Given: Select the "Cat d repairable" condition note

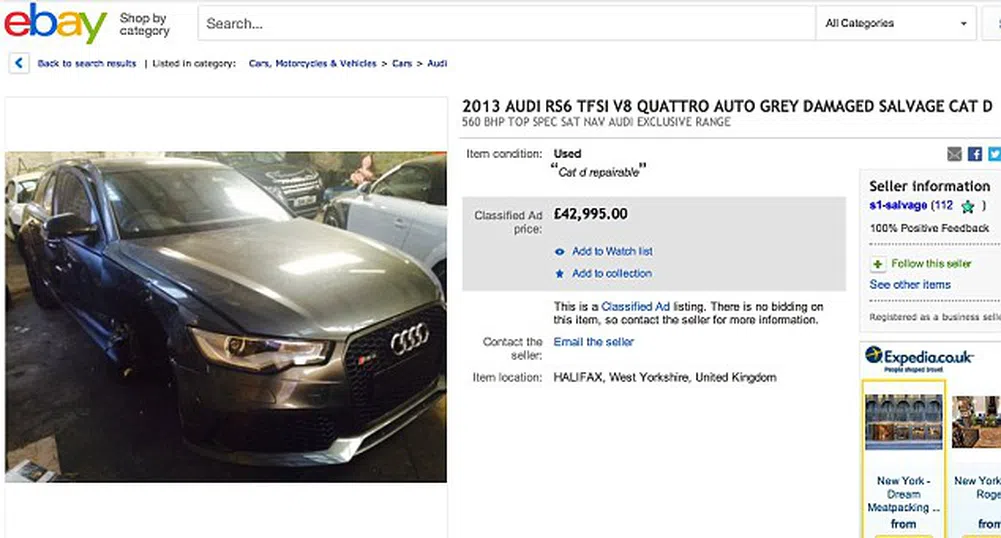Looking at the screenshot, I should [x=598, y=171].
